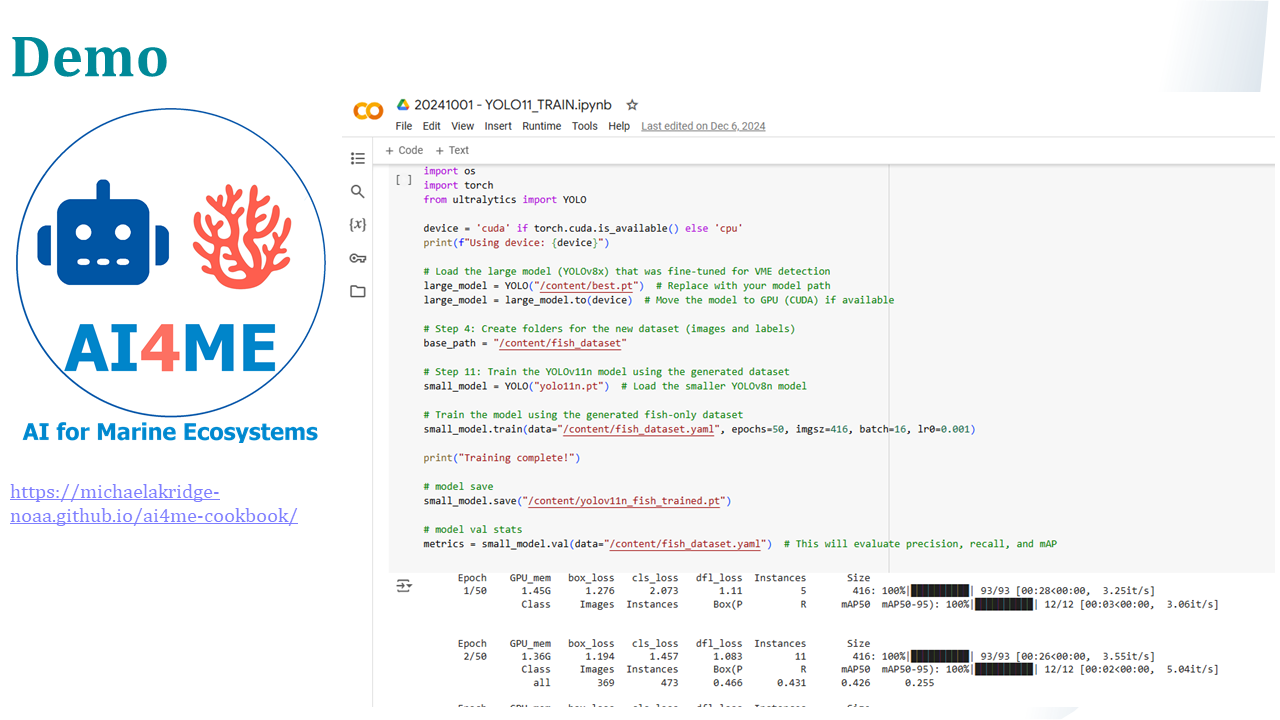The height and width of the screenshot is (720, 1280).
Task: Open the View menu
Action: click(462, 126)
